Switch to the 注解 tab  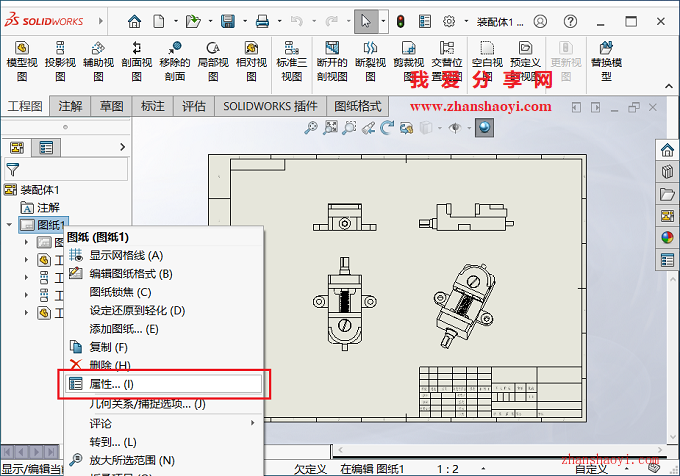pos(70,106)
